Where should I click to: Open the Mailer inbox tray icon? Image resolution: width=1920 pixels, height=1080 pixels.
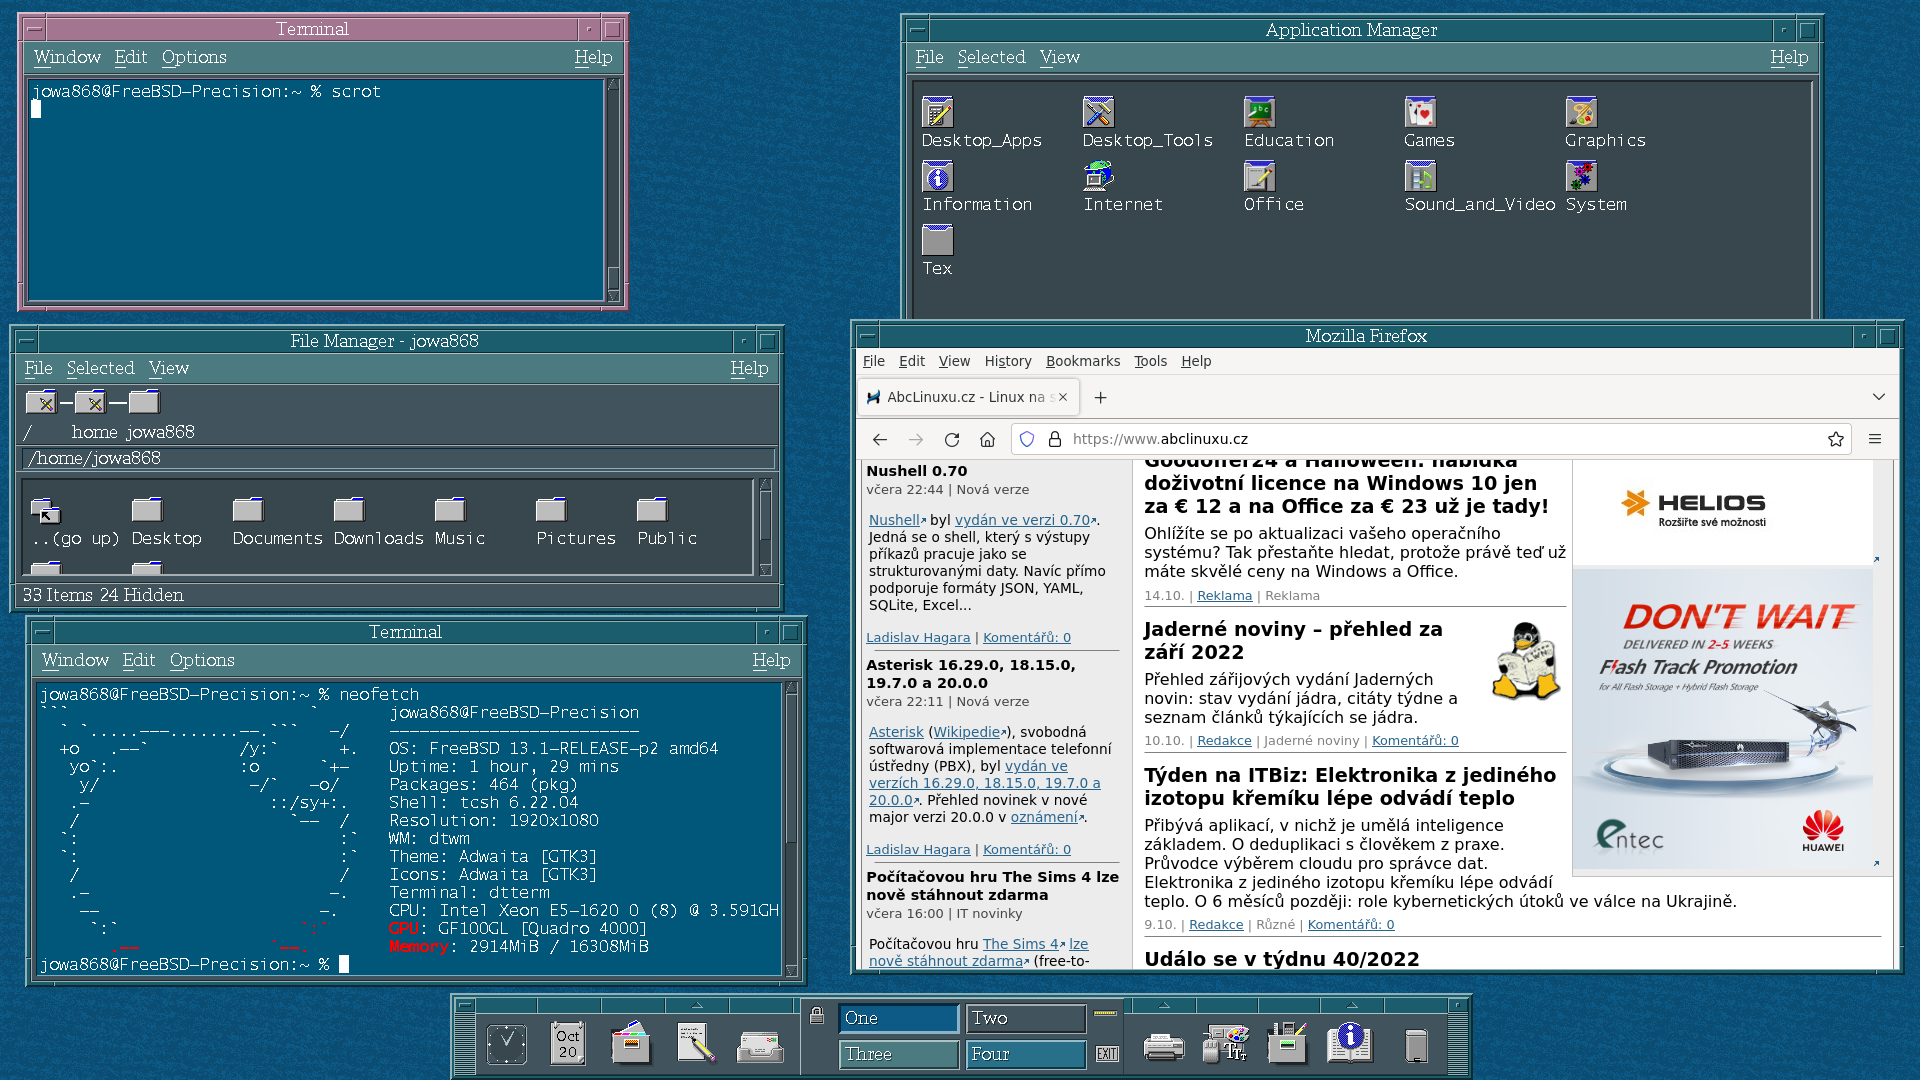click(x=760, y=1046)
